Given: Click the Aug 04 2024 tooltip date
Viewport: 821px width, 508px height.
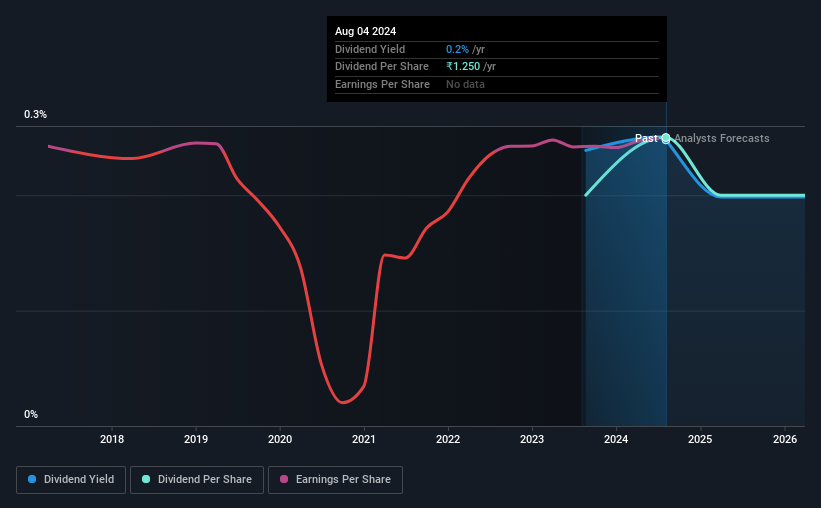Looking at the screenshot, I should (x=365, y=31).
